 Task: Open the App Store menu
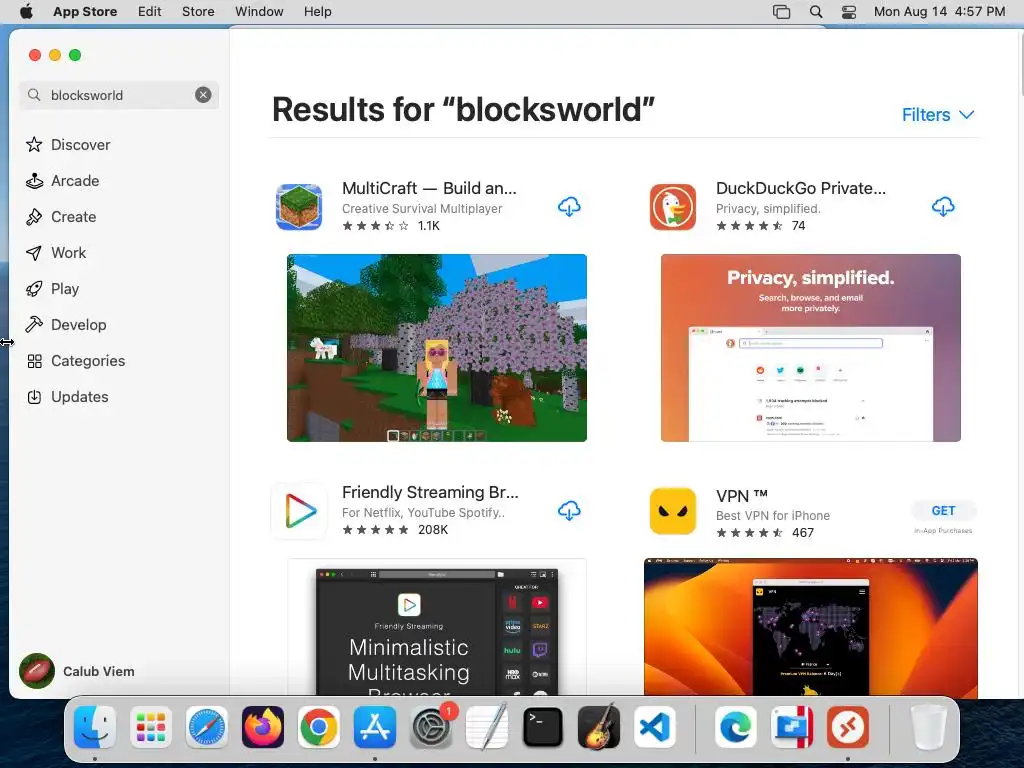pyautogui.click(x=85, y=12)
